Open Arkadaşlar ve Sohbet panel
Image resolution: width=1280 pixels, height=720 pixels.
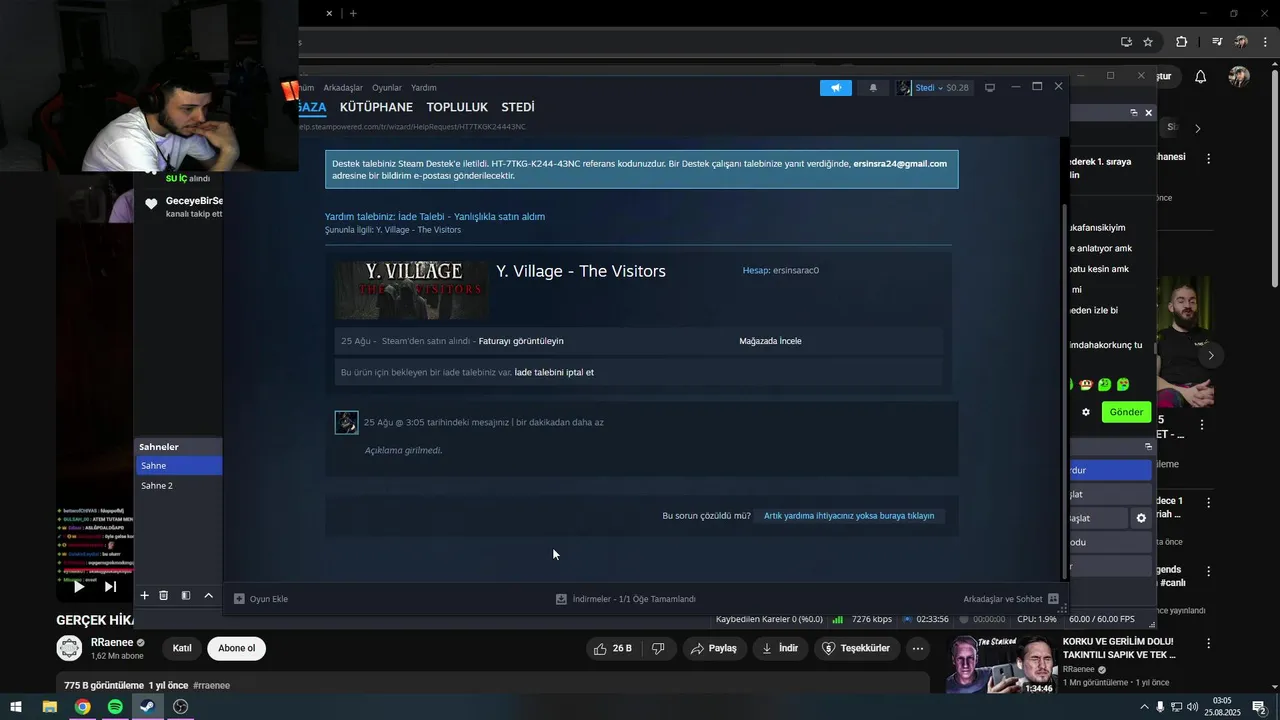click(1011, 599)
